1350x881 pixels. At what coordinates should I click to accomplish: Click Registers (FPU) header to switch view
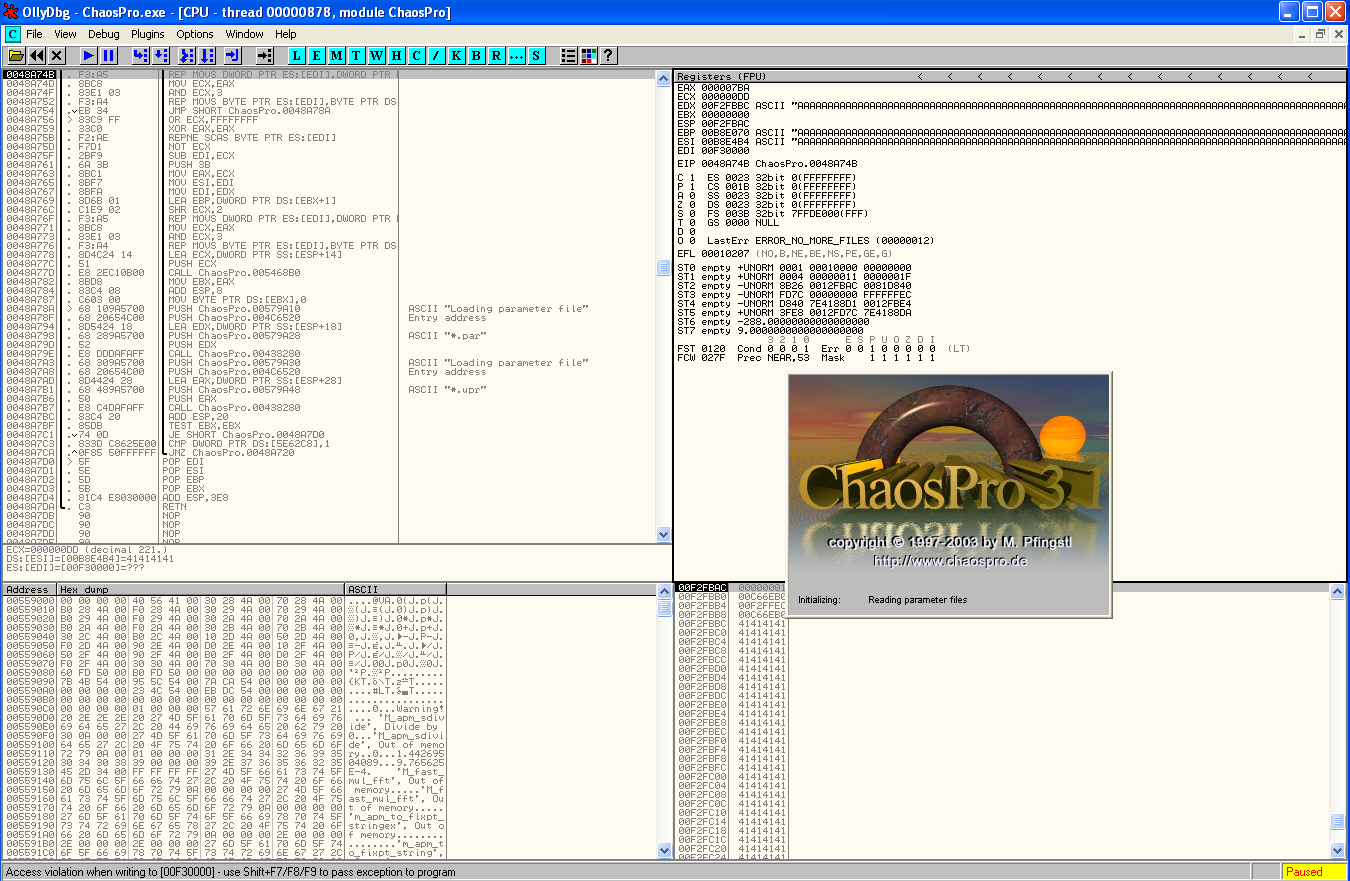[721, 77]
